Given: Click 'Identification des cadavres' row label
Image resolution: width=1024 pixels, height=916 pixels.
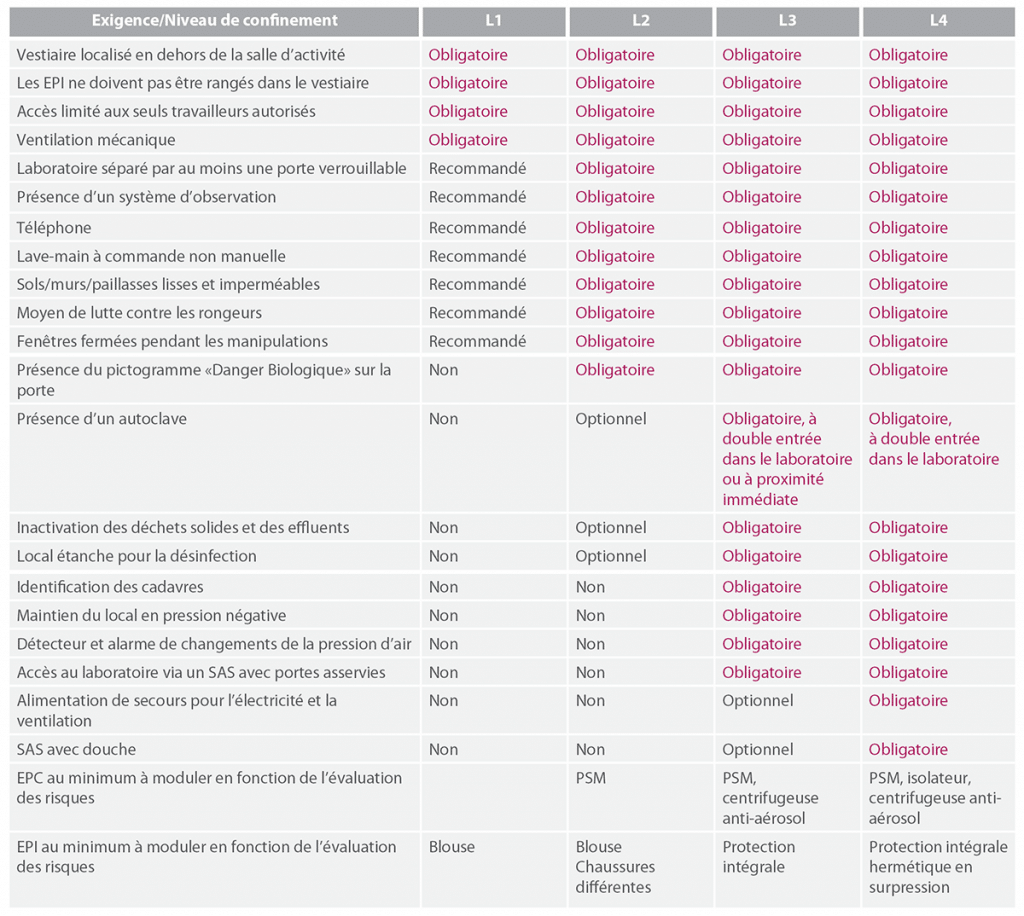Looking at the screenshot, I should 110,587.
